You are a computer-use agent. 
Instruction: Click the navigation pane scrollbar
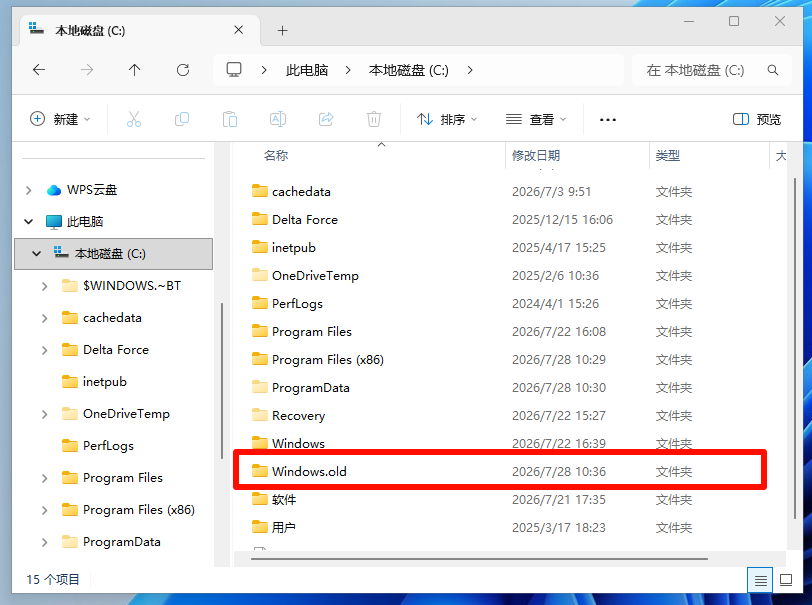pos(222,381)
